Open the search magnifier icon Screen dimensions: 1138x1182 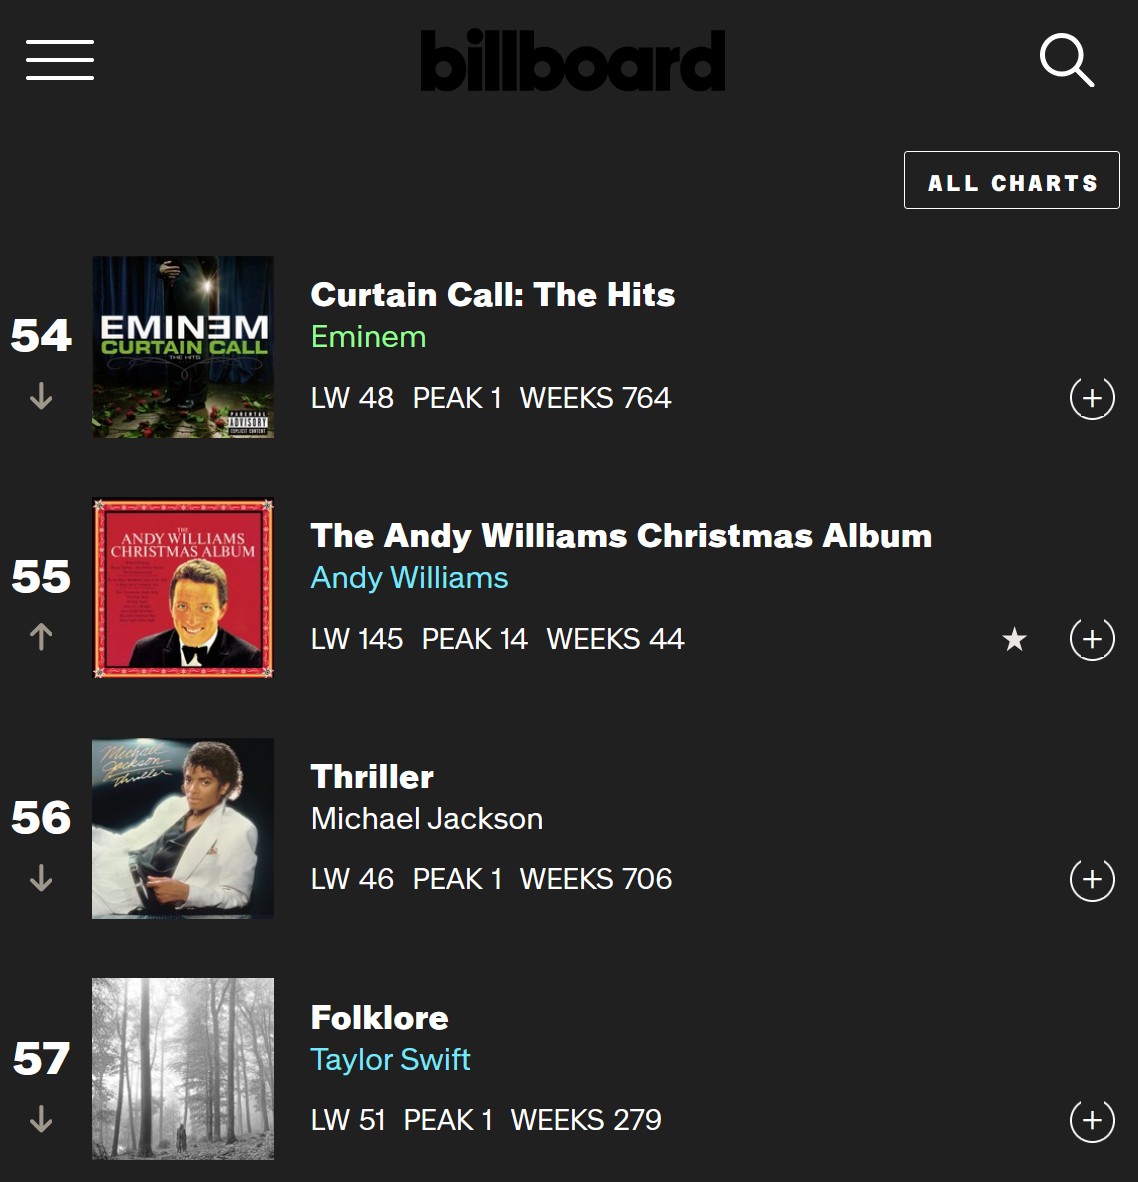click(1066, 60)
